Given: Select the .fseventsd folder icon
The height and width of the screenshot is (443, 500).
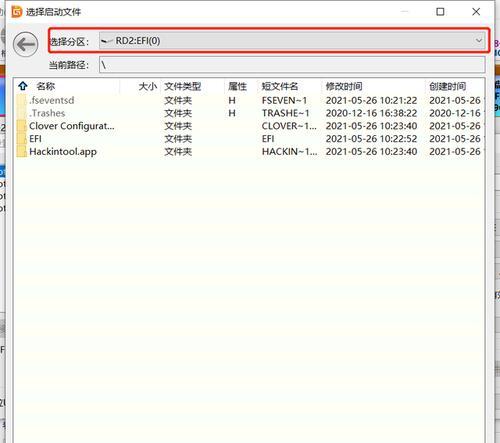Looking at the screenshot, I should 22,100.
